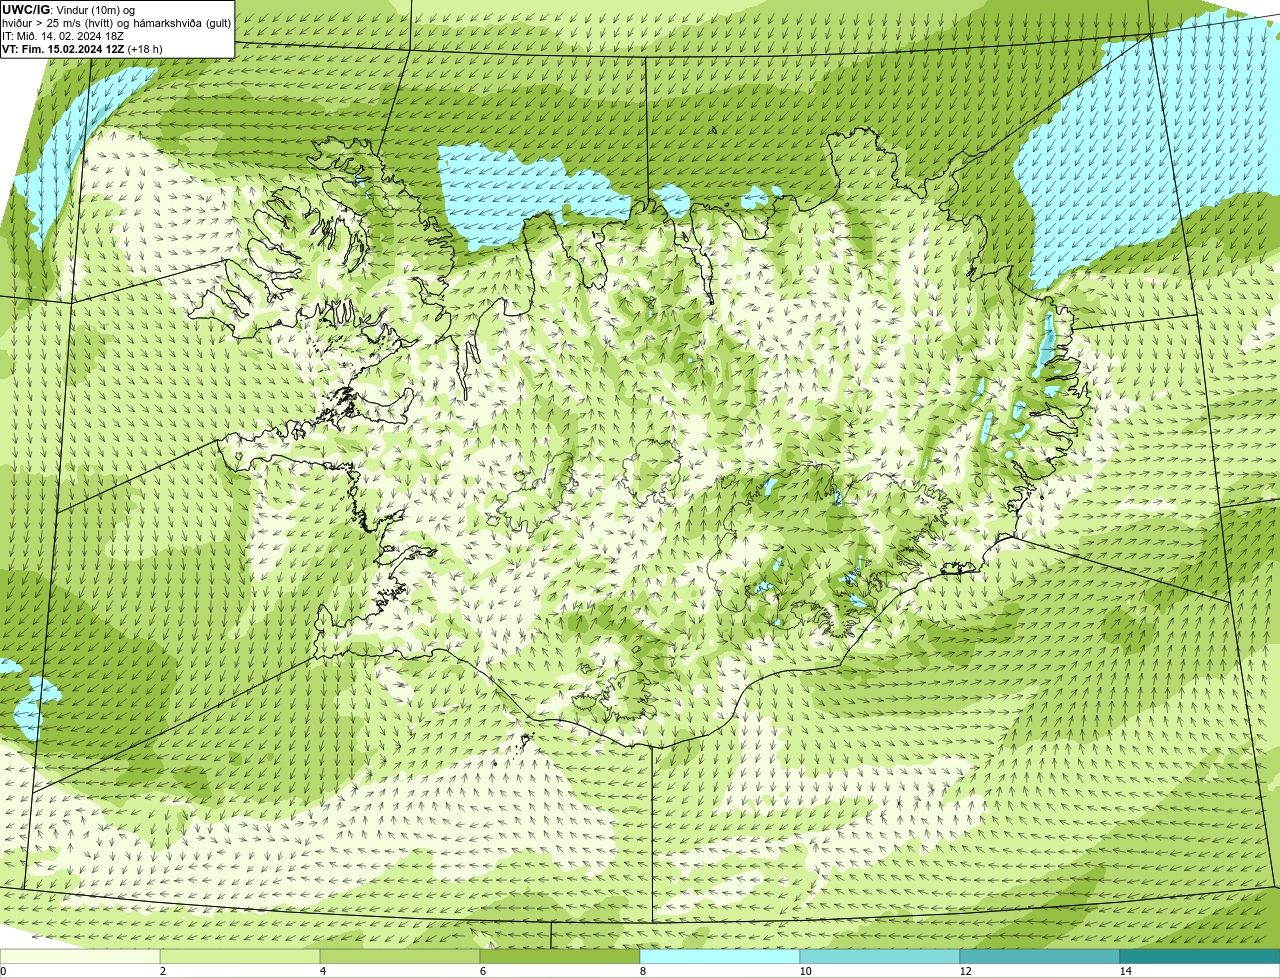Click the light green 2–4 m/s legend swatch
The height and width of the screenshot is (978, 1280).
point(240,956)
